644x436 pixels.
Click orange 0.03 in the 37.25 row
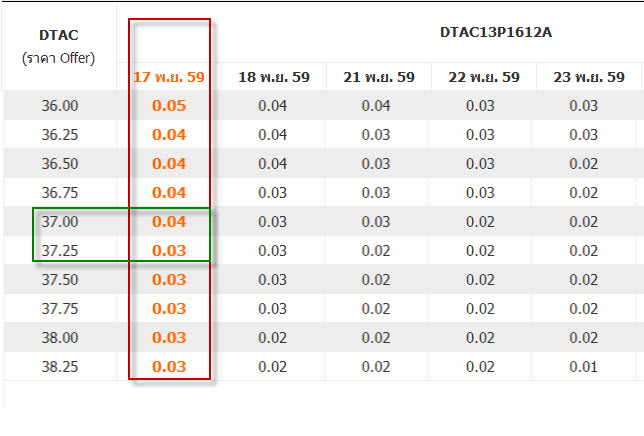(x=169, y=250)
